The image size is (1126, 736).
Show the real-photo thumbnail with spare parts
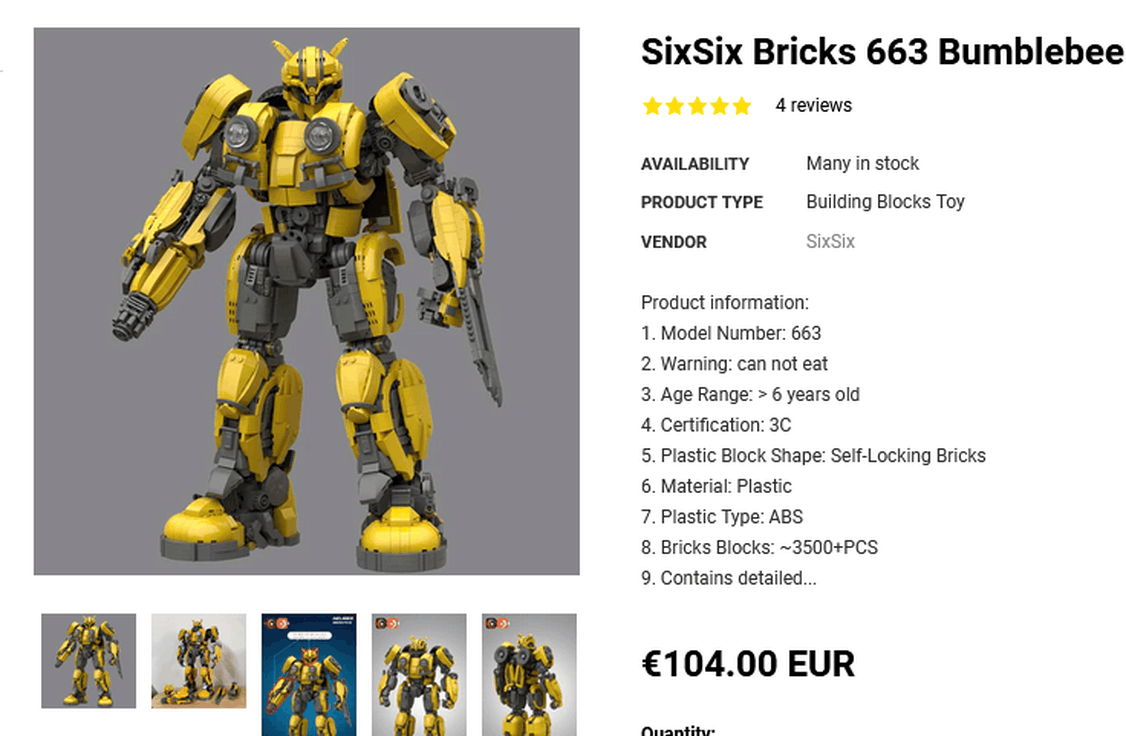point(199,661)
